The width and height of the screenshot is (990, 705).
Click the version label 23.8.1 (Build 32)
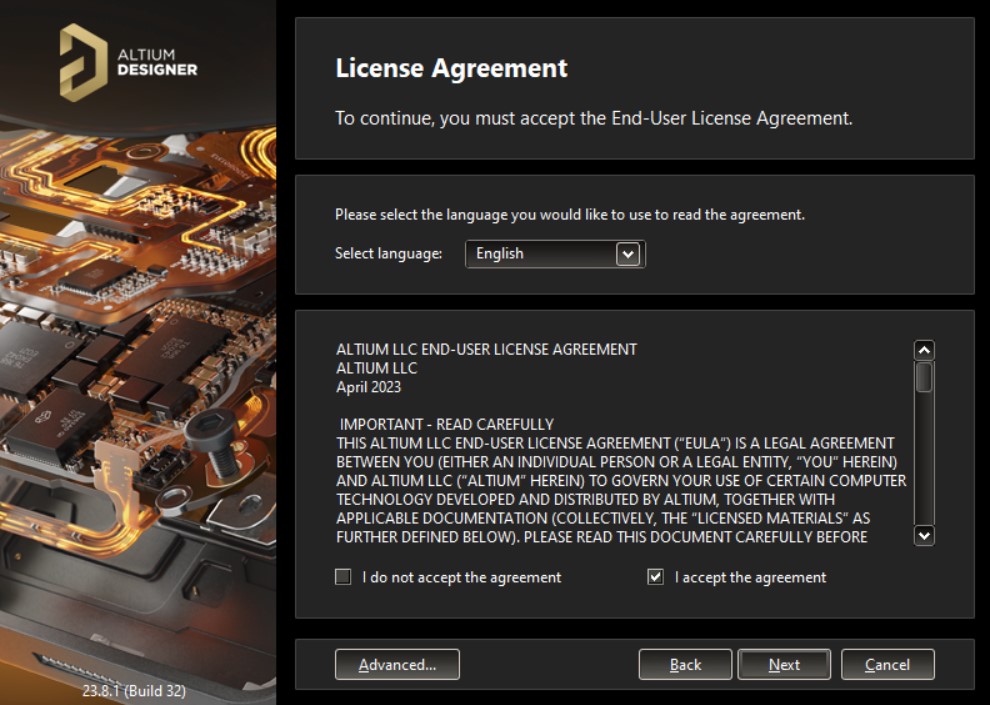(x=134, y=691)
